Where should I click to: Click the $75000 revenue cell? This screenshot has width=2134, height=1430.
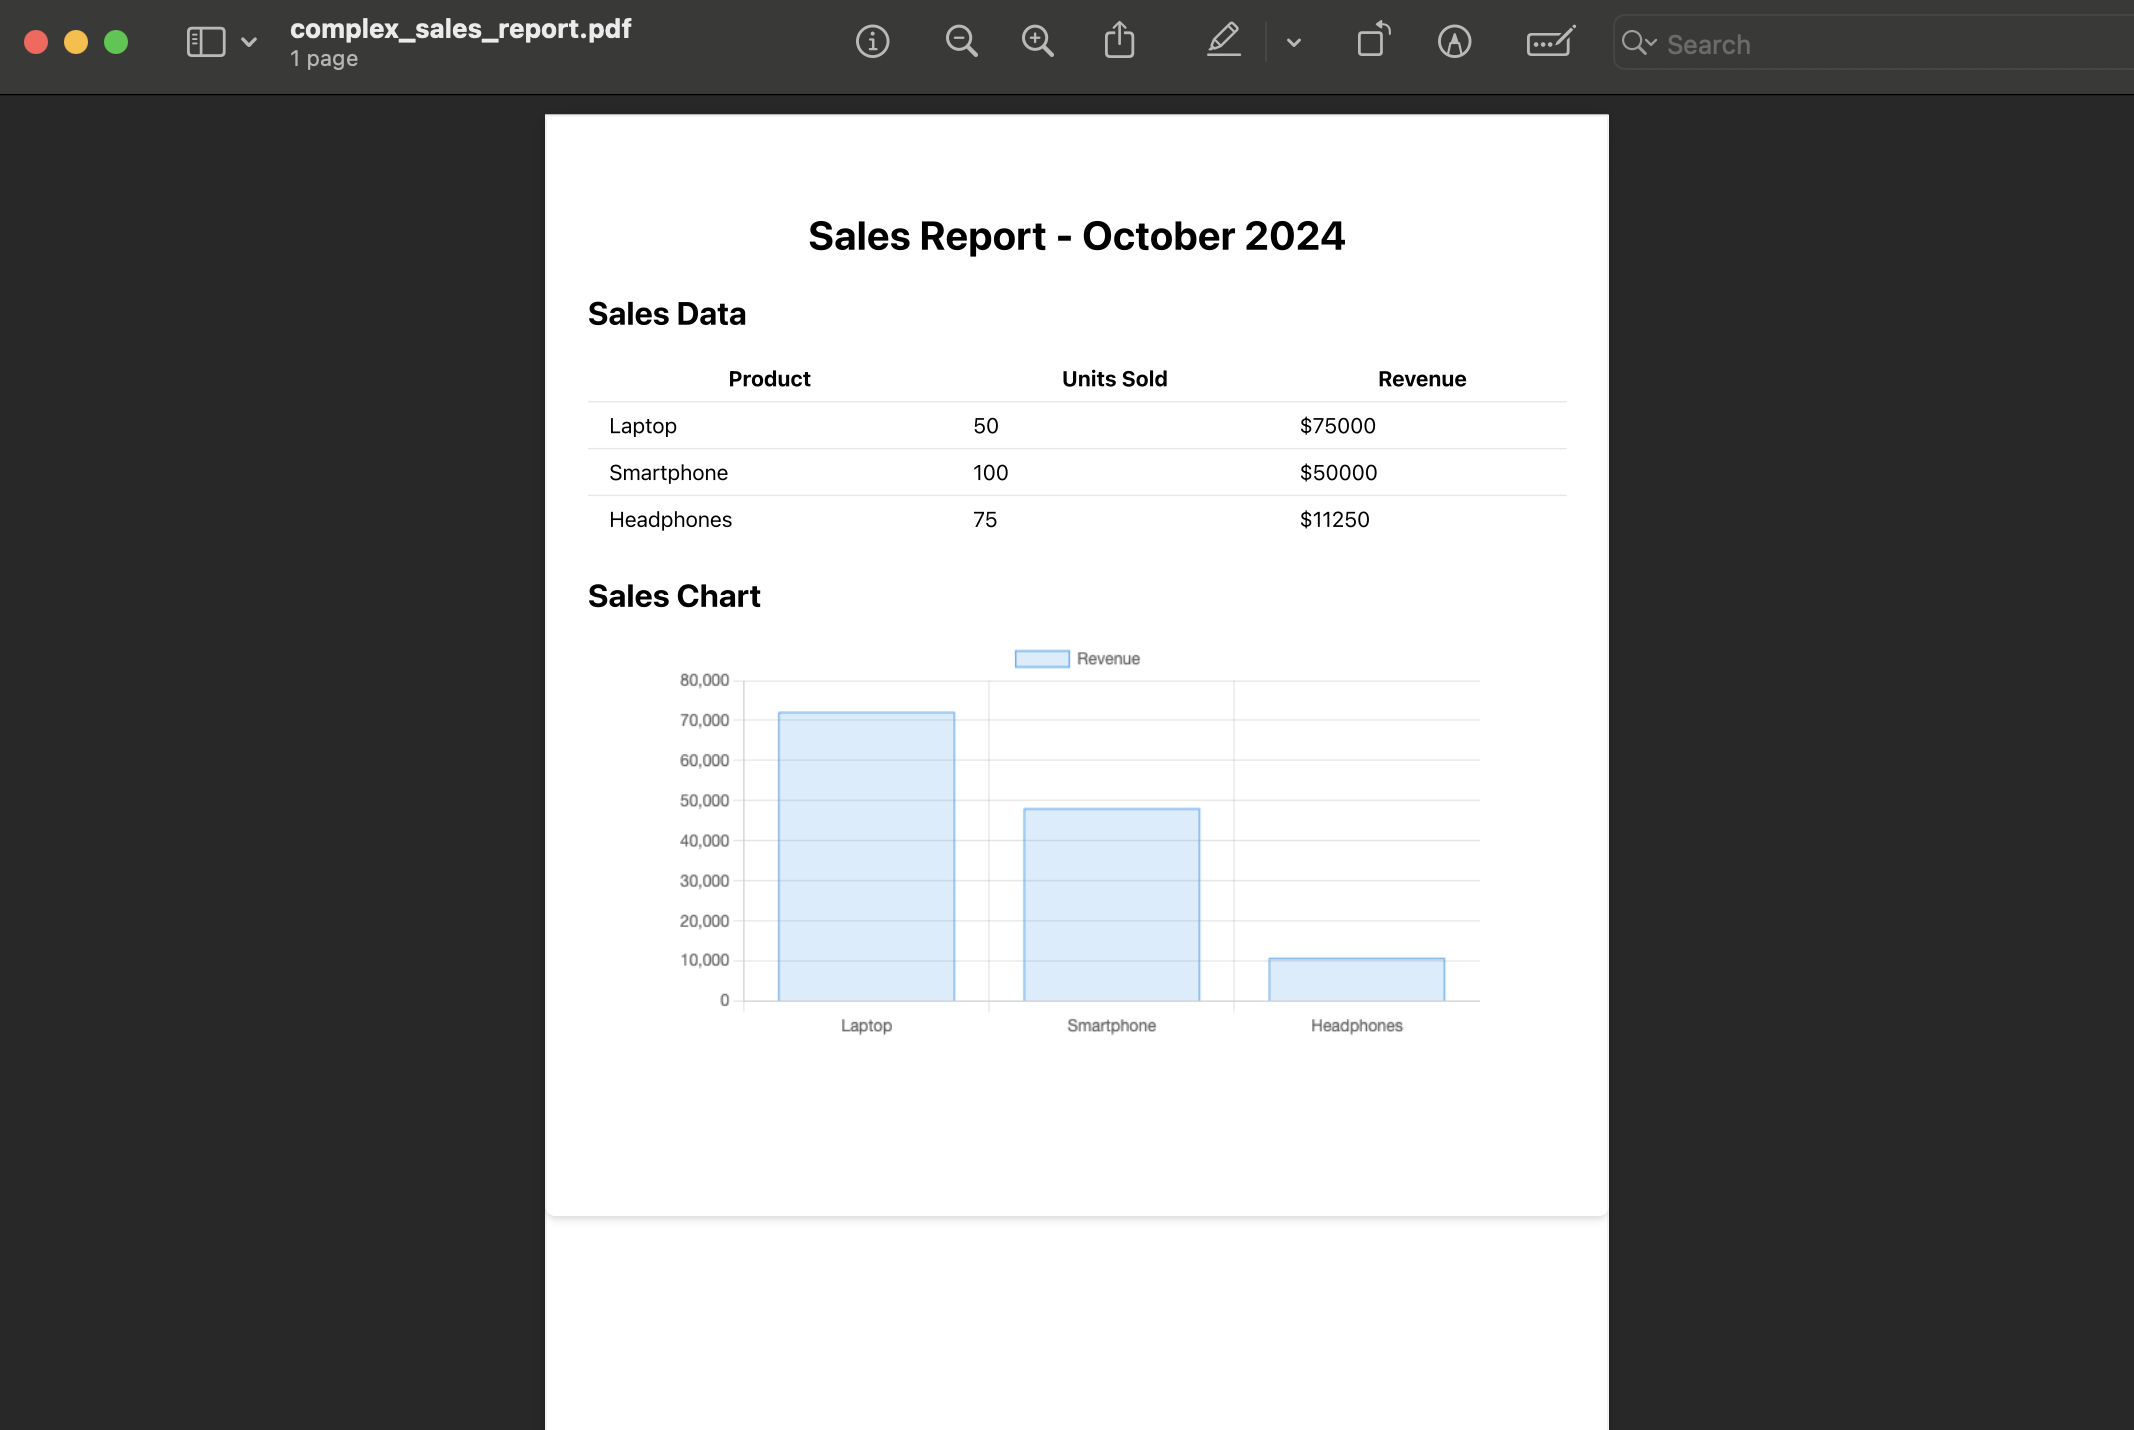[1337, 426]
